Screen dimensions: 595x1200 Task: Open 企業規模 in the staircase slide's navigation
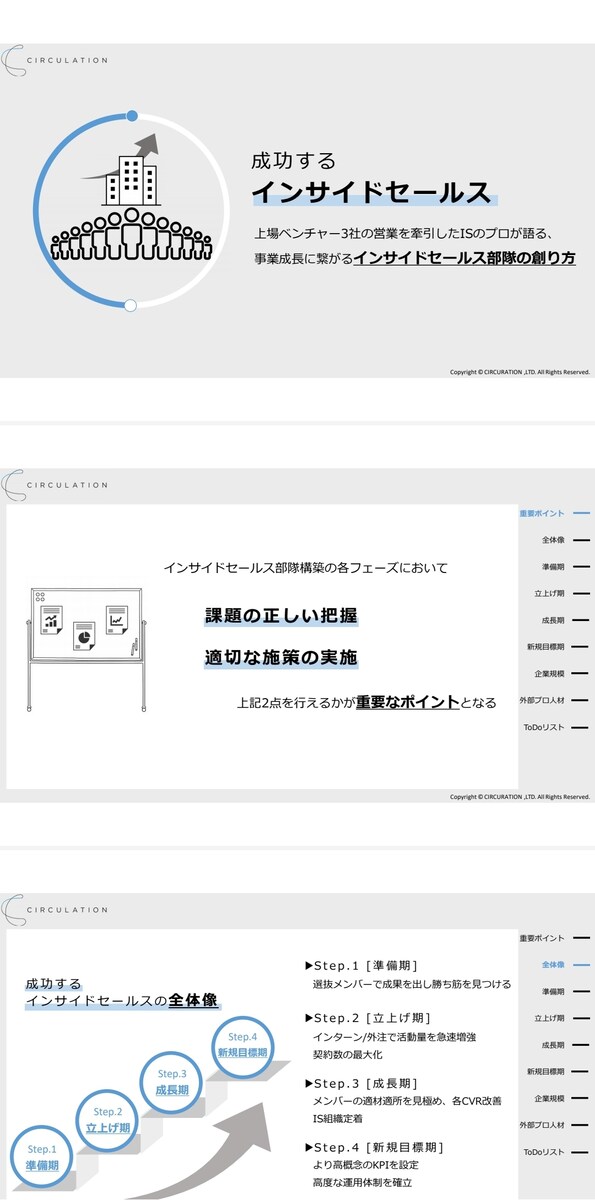(x=562, y=1098)
